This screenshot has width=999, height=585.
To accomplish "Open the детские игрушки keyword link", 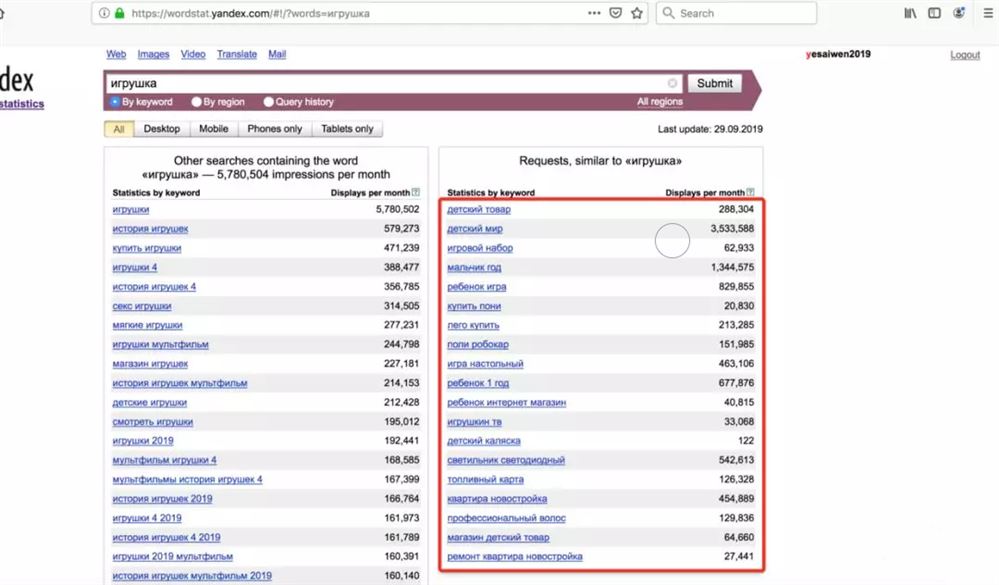I will 150,402.
